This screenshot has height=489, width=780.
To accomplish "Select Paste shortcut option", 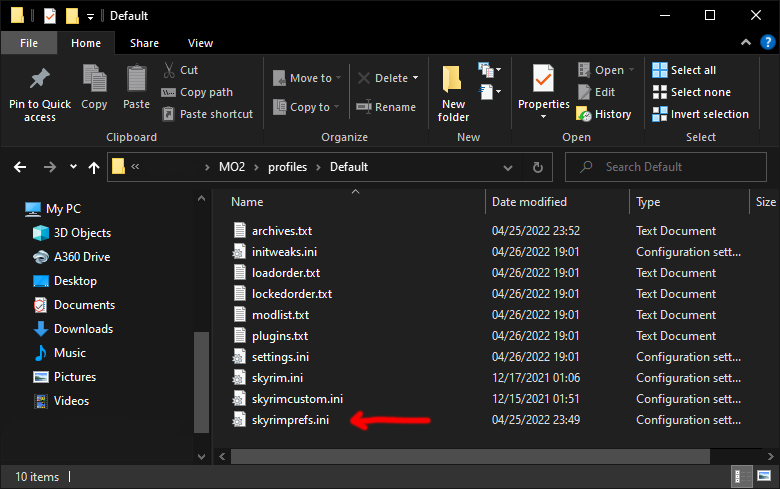I will pos(208,114).
